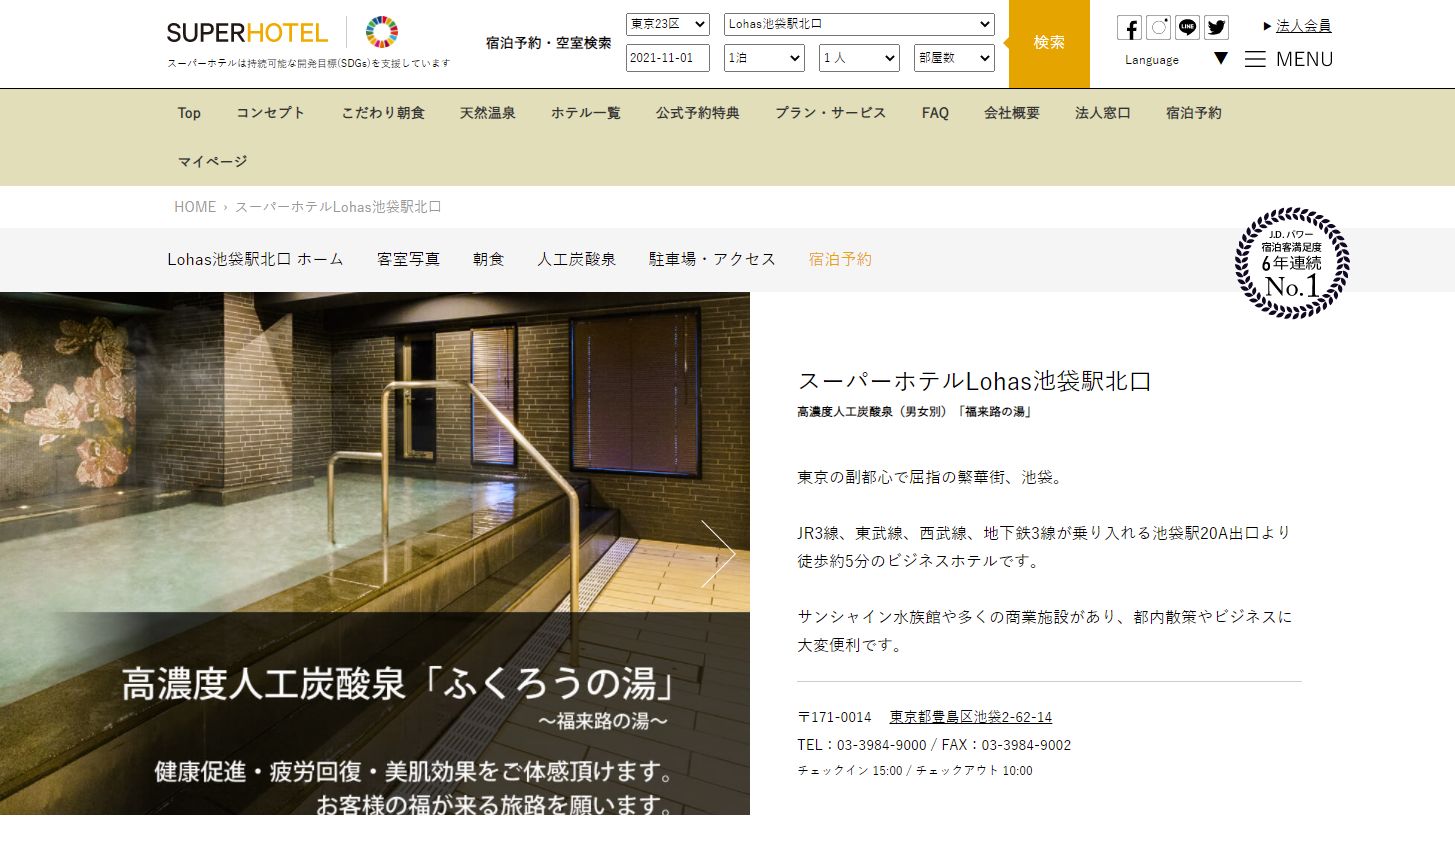Open 宿泊予約 in the beige navigation bar
The width and height of the screenshot is (1455, 868).
pyautogui.click(x=1194, y=113)
